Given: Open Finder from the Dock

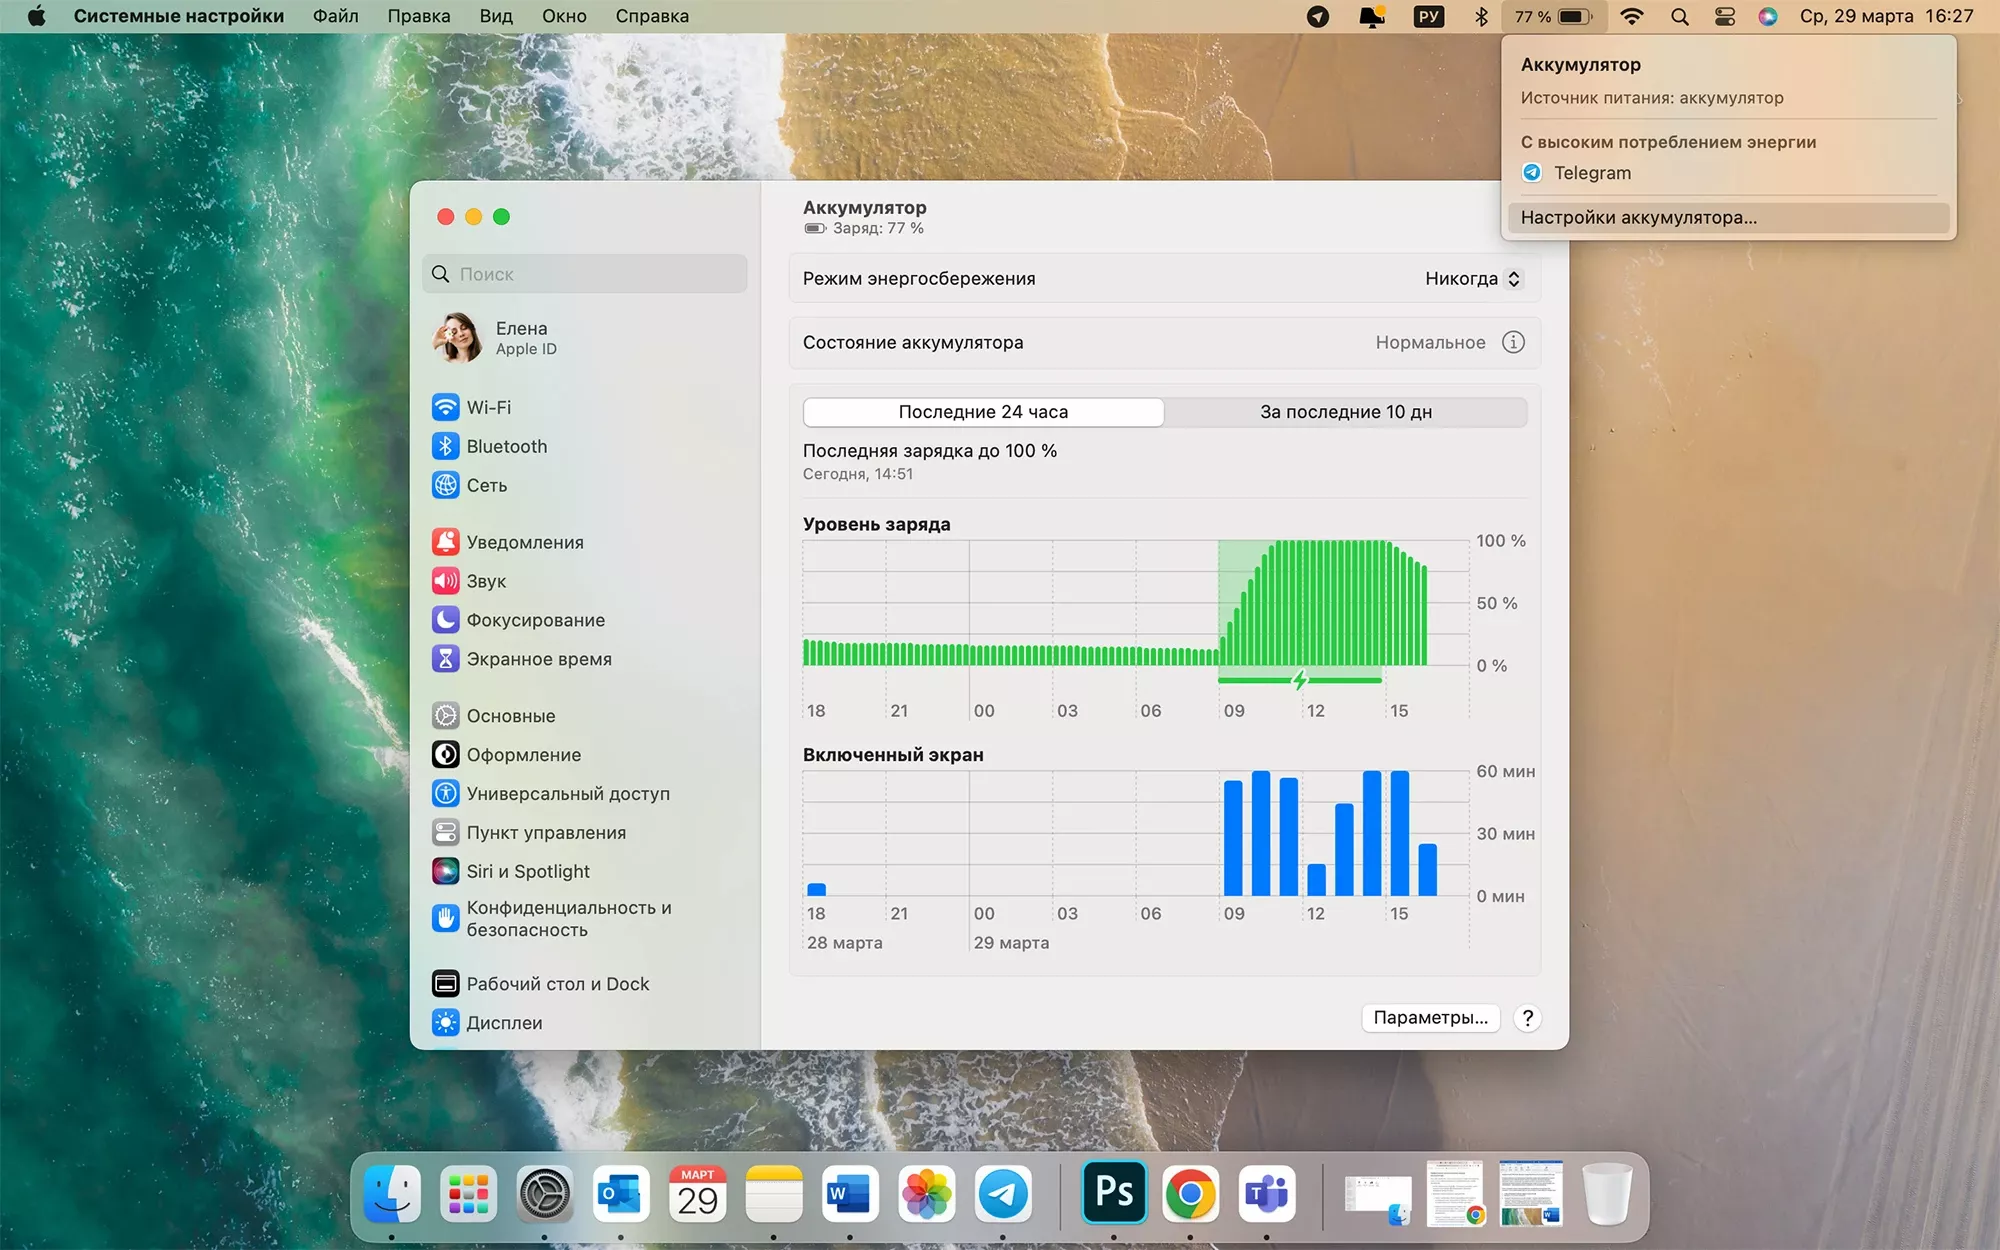Looking at the screenshot, I should coord(392,1194).
